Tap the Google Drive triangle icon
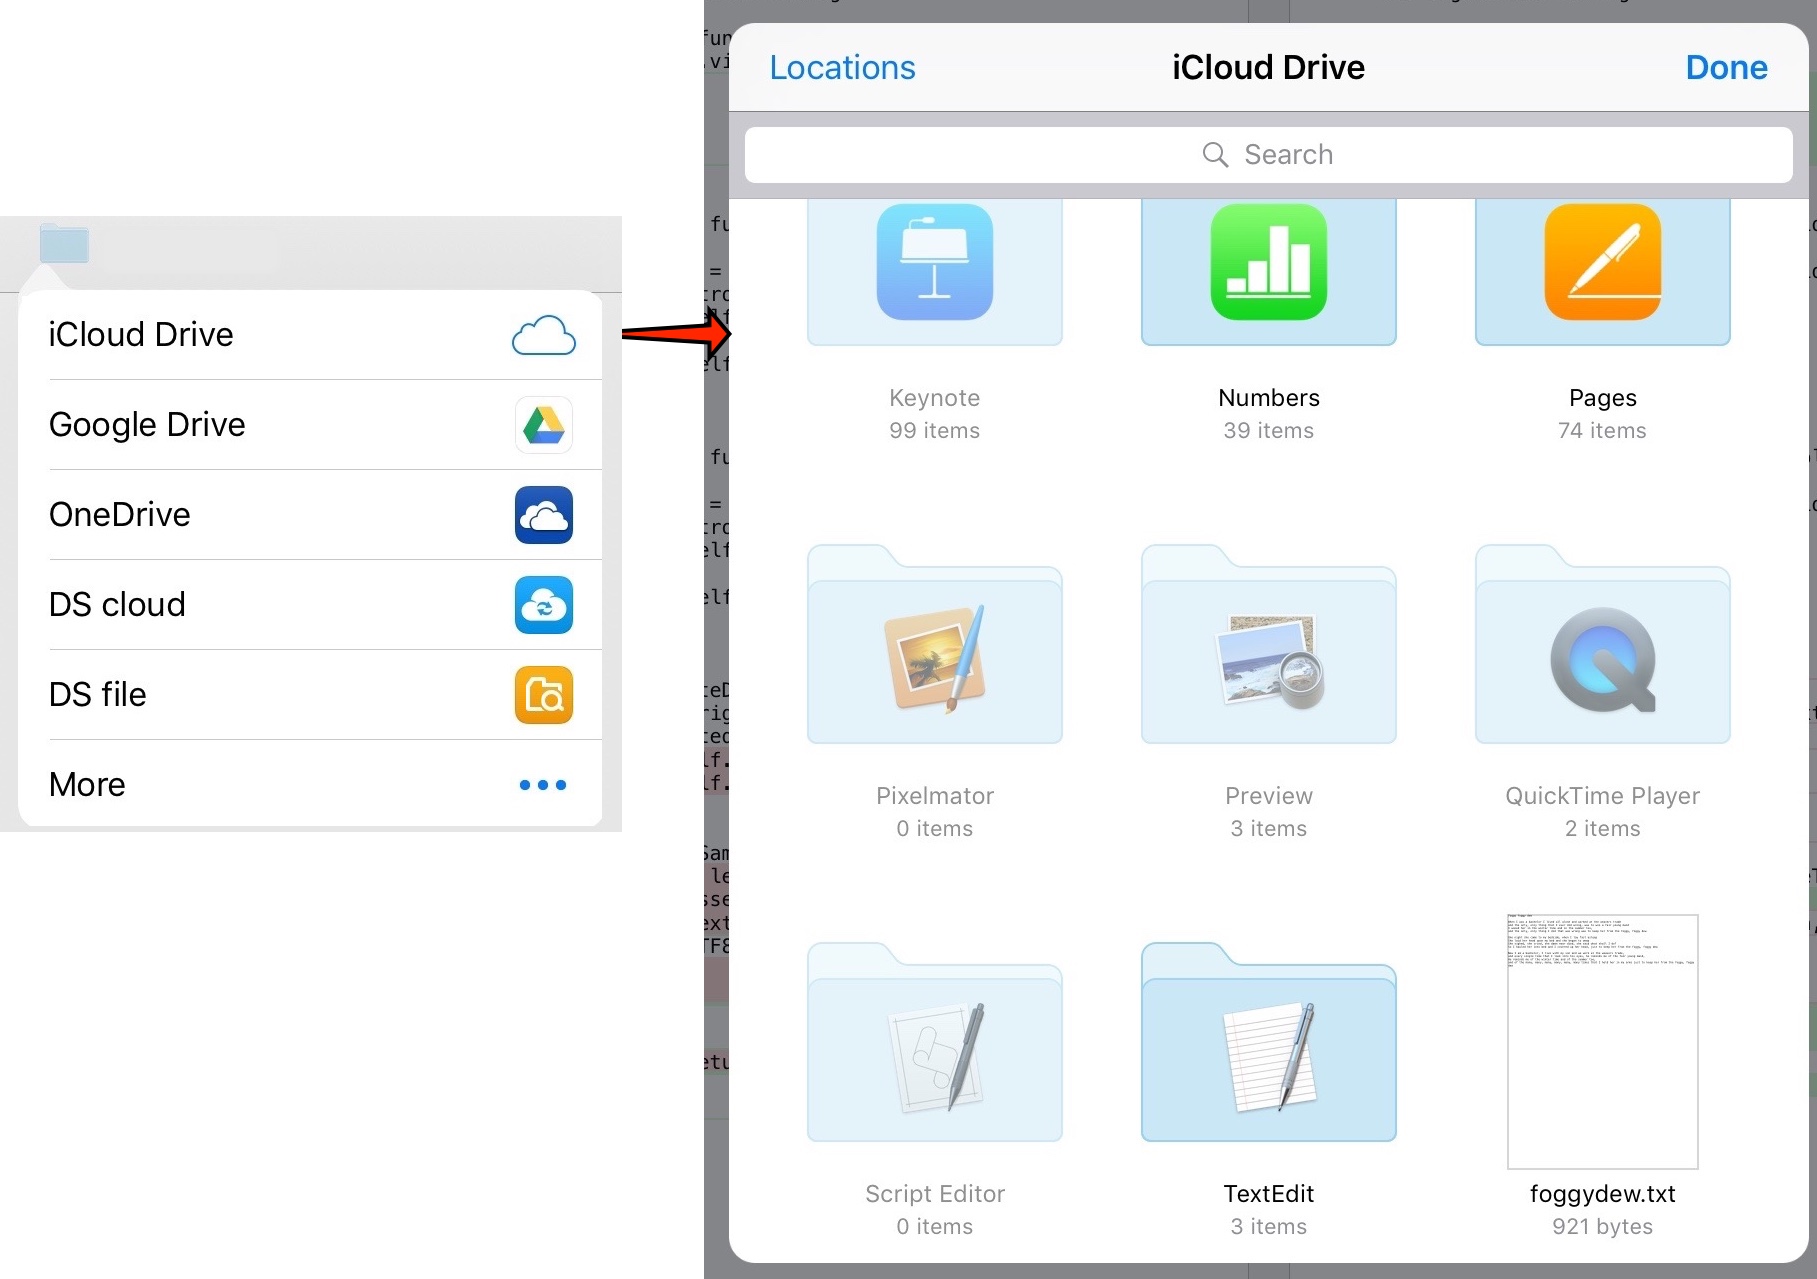Screen dimensions: 1817x1279 pyautogui.click(x=544, y=425)
